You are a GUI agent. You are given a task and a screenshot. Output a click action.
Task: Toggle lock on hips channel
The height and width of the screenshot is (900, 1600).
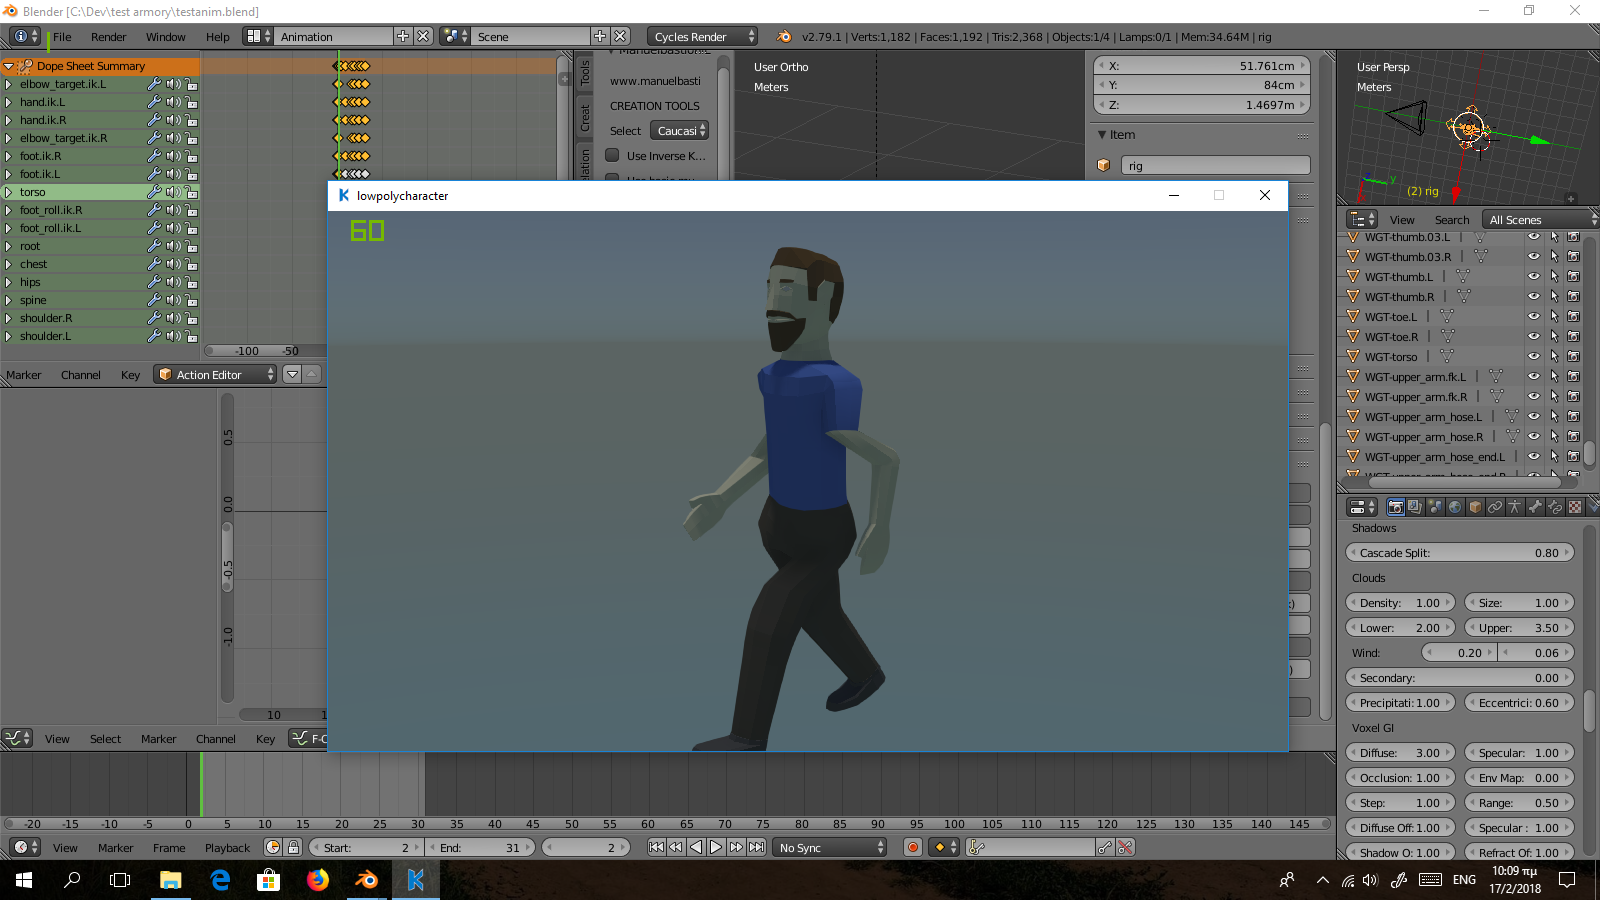pyautogui.click(x=191, y=282)
